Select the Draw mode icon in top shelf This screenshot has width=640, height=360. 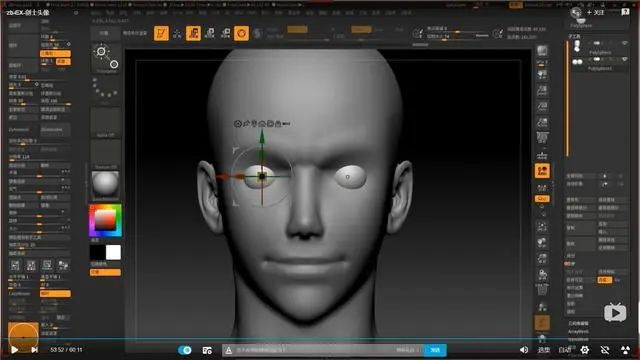[177, 33]
